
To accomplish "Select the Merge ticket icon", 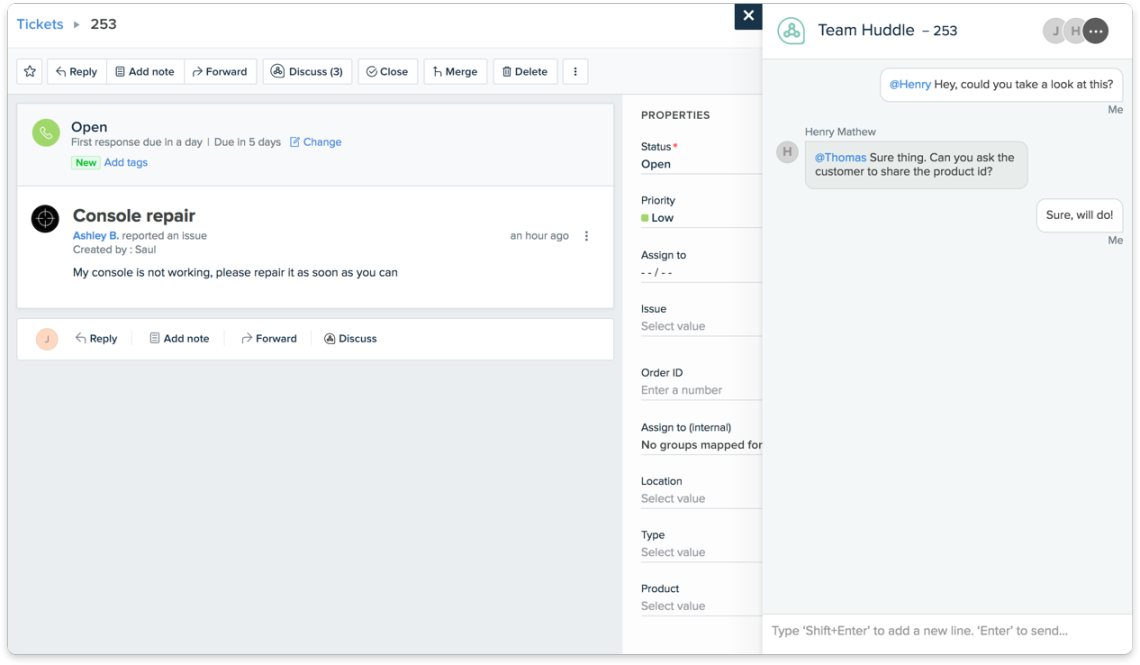I will tap(455, 71).
